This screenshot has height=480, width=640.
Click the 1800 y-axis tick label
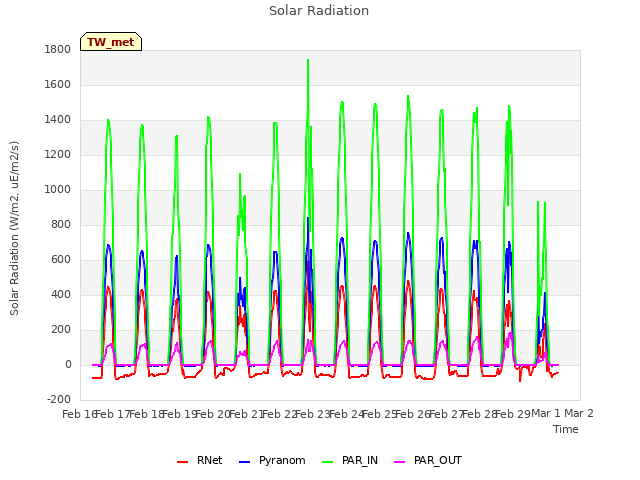[58, 49]
